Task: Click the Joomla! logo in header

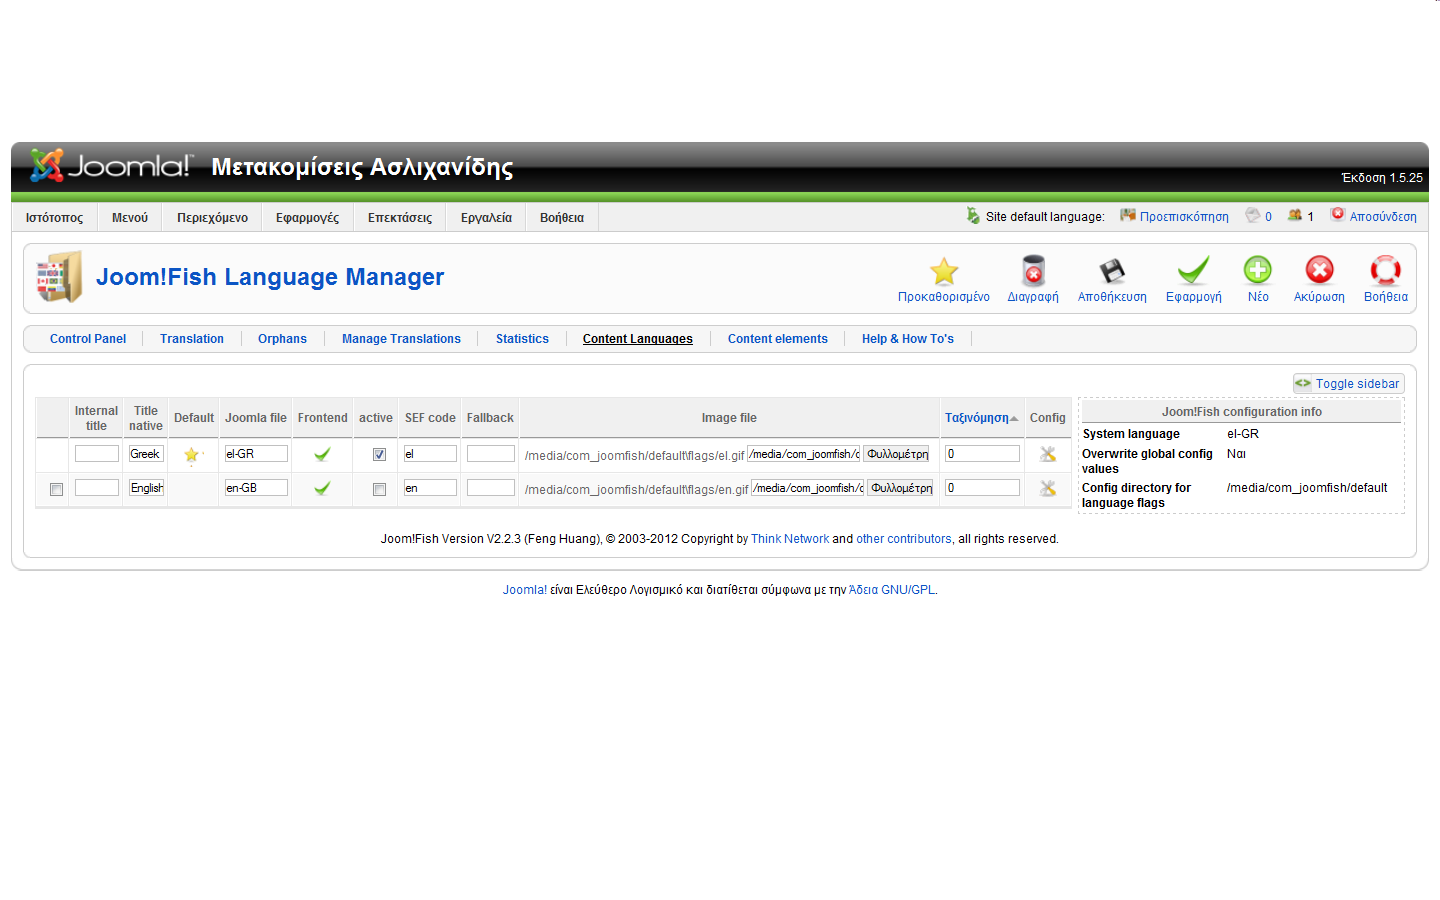Action: point(110,165)
